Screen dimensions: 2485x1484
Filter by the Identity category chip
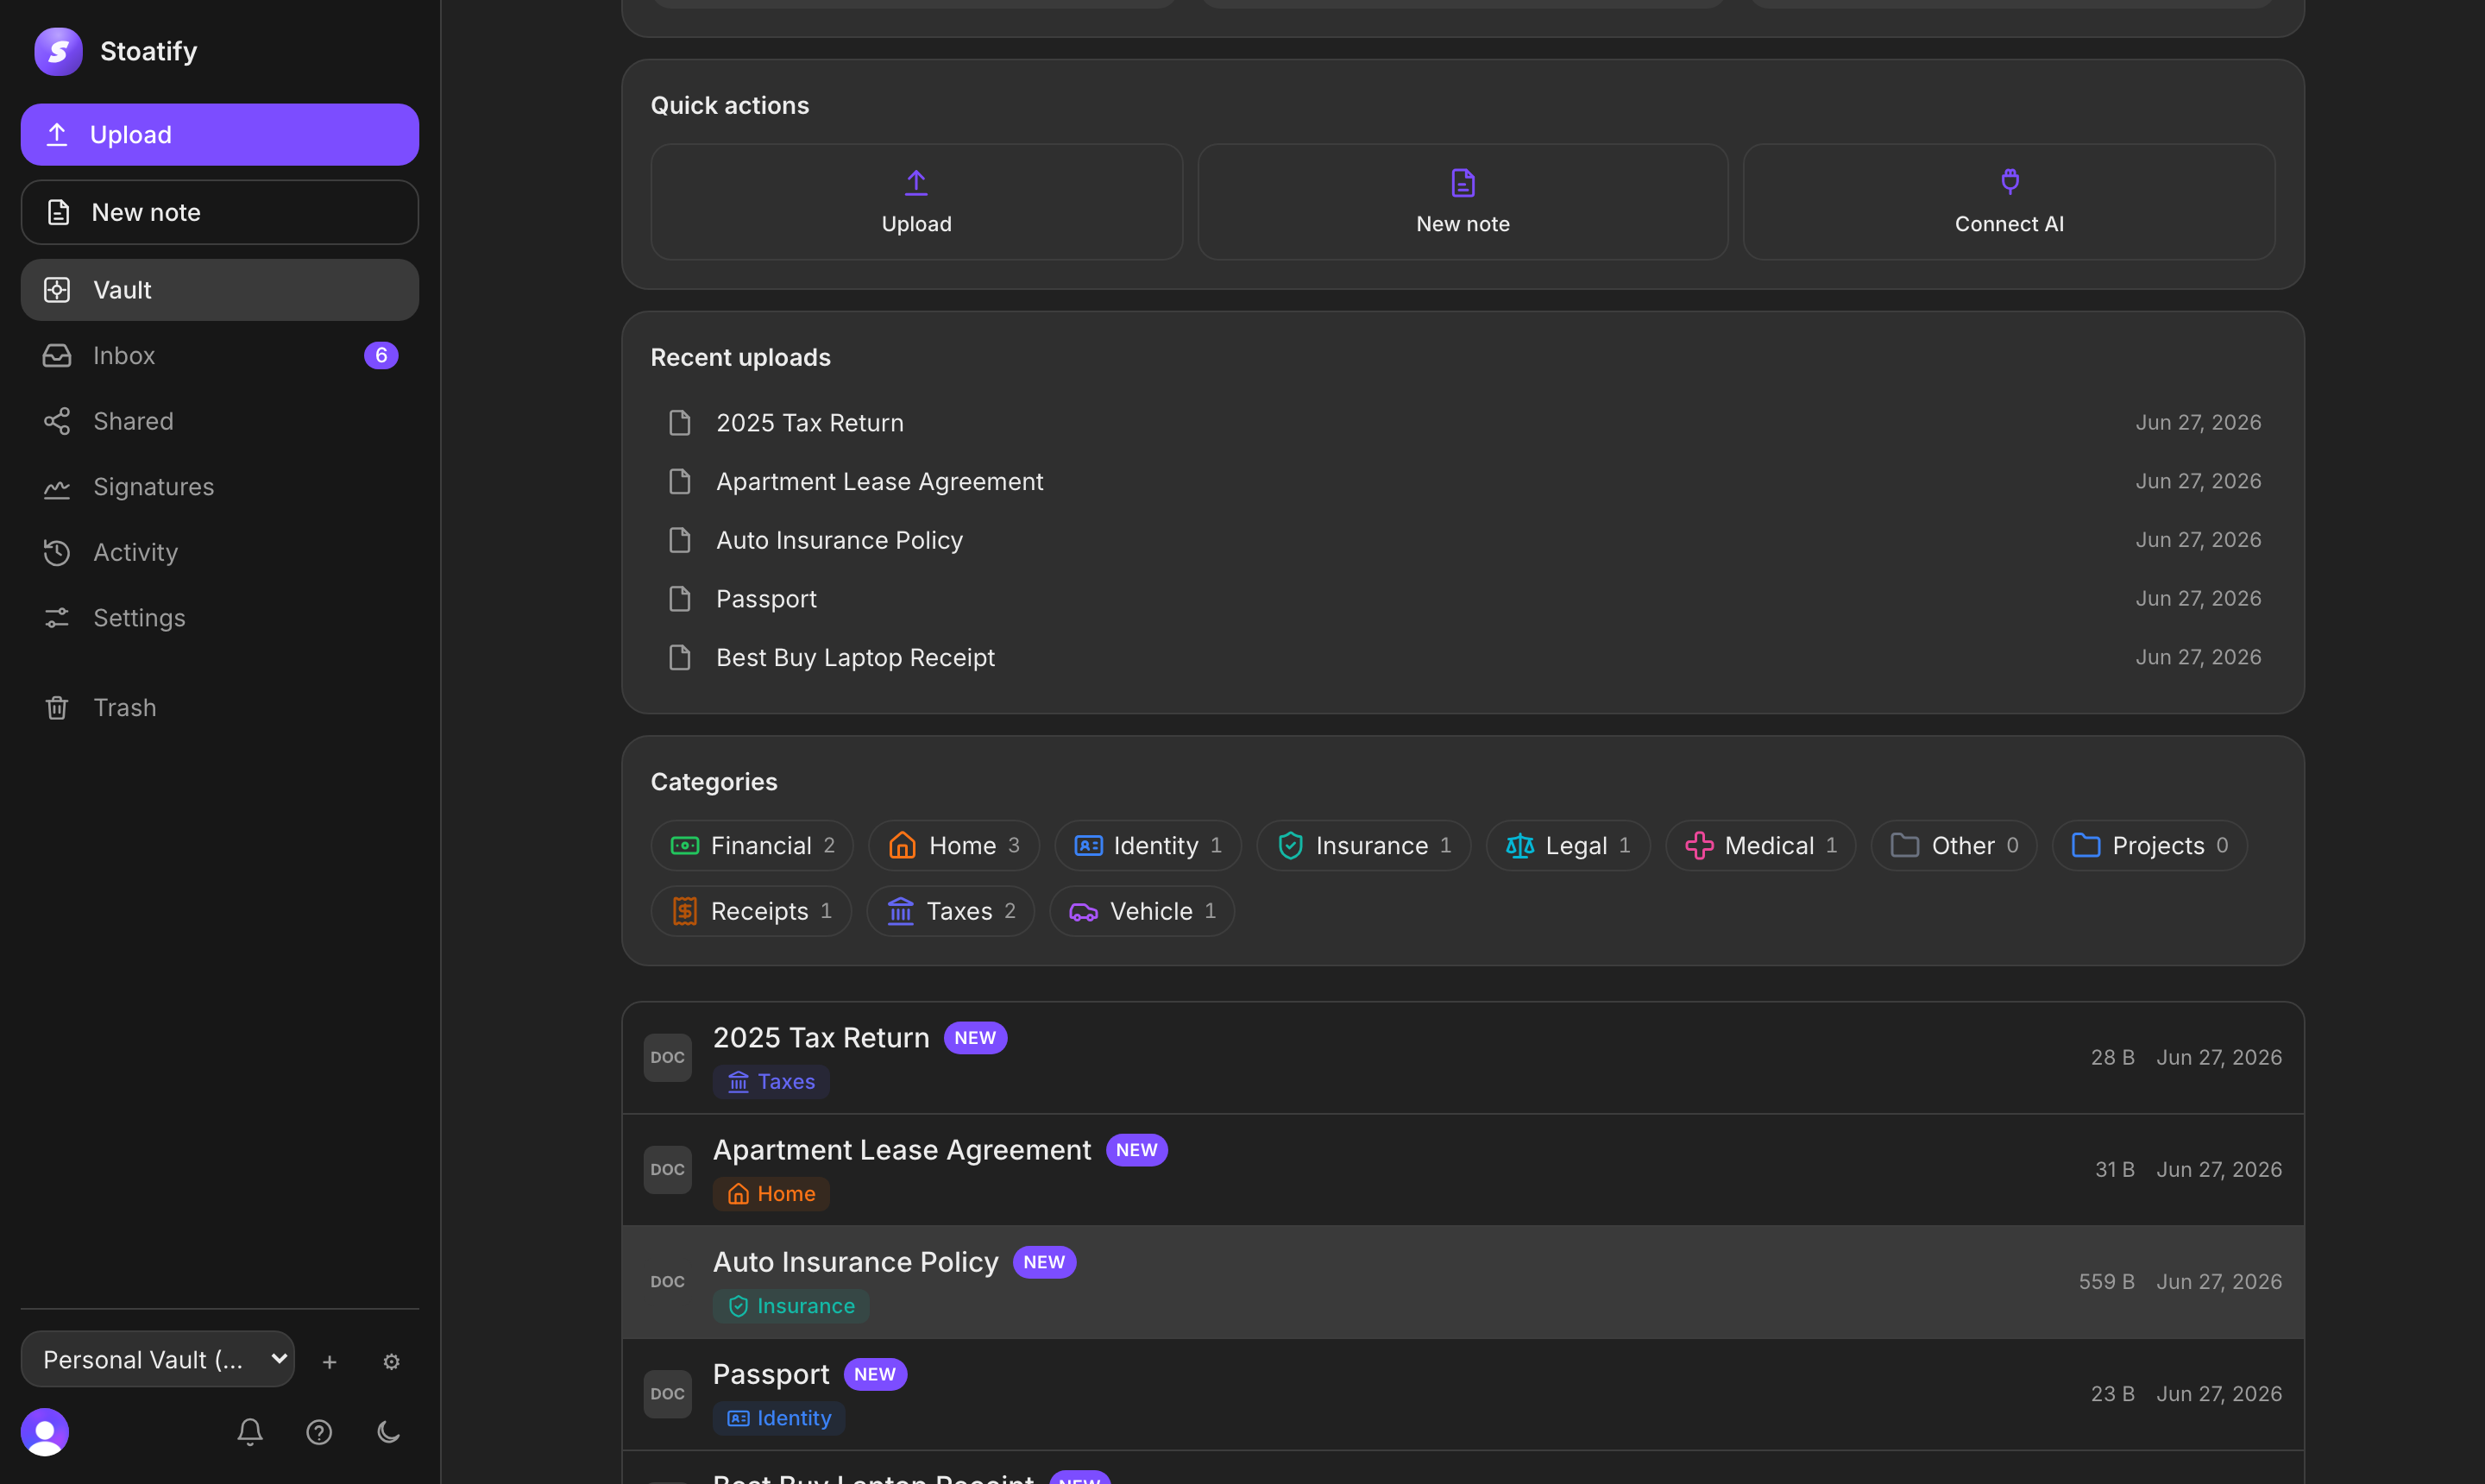(x=1148, y=846)
